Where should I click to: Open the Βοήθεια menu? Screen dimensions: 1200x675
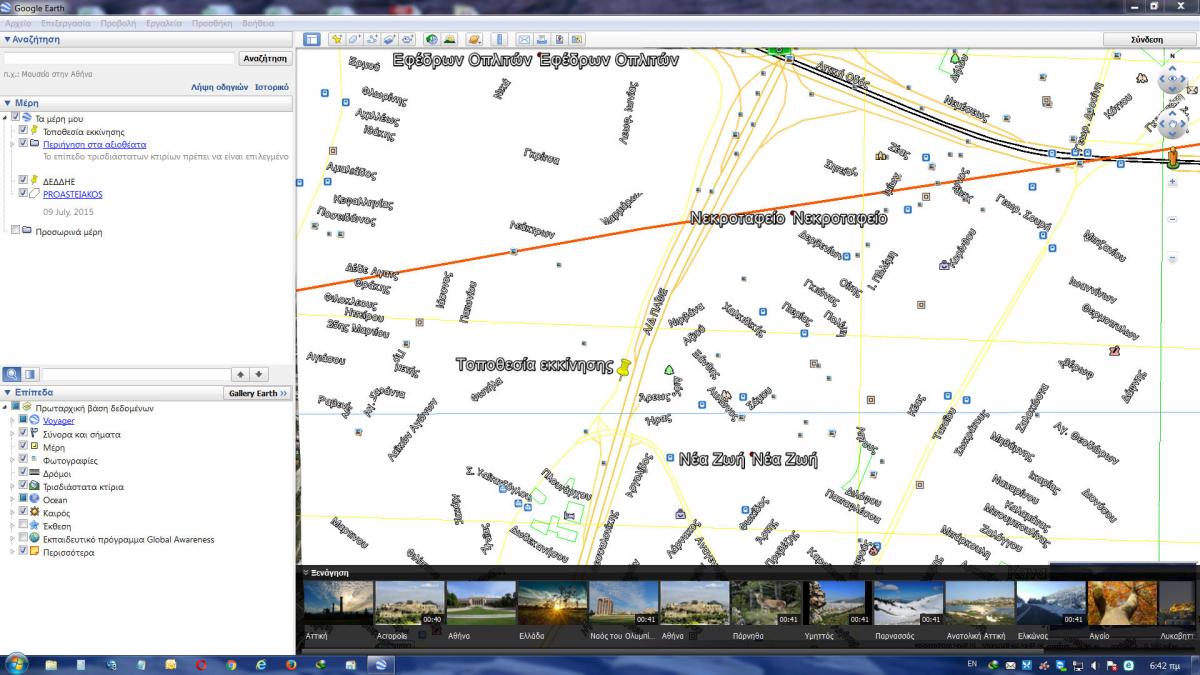tap(258, 22)
